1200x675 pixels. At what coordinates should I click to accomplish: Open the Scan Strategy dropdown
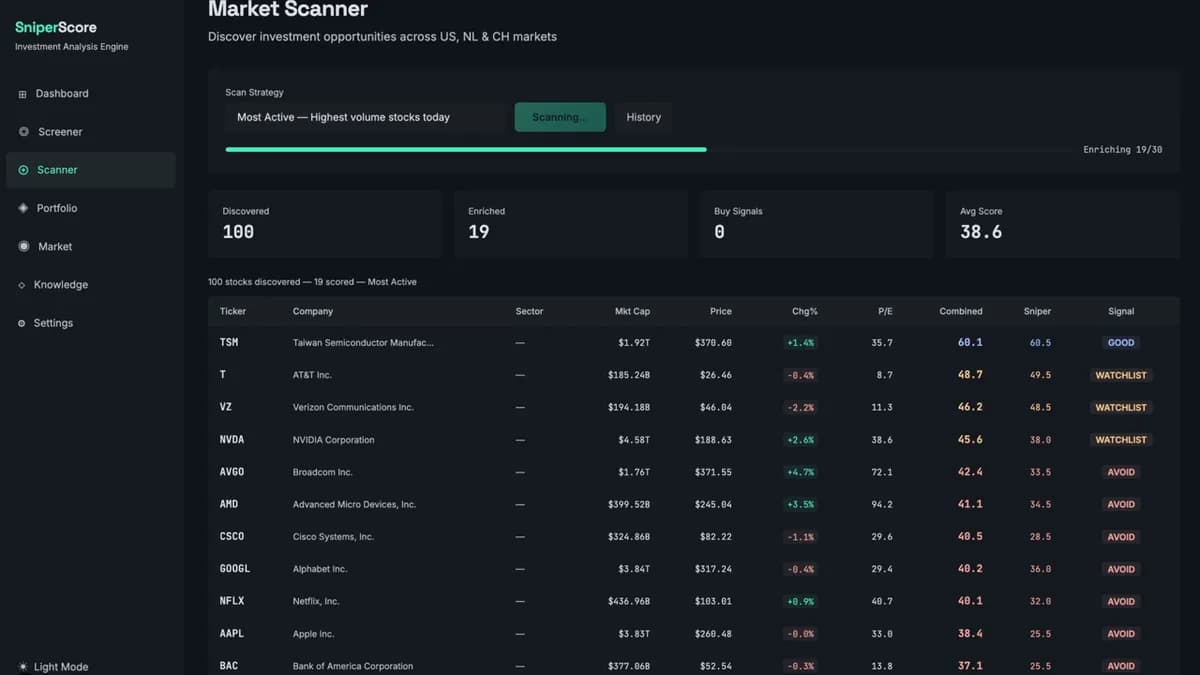point(366,117)
